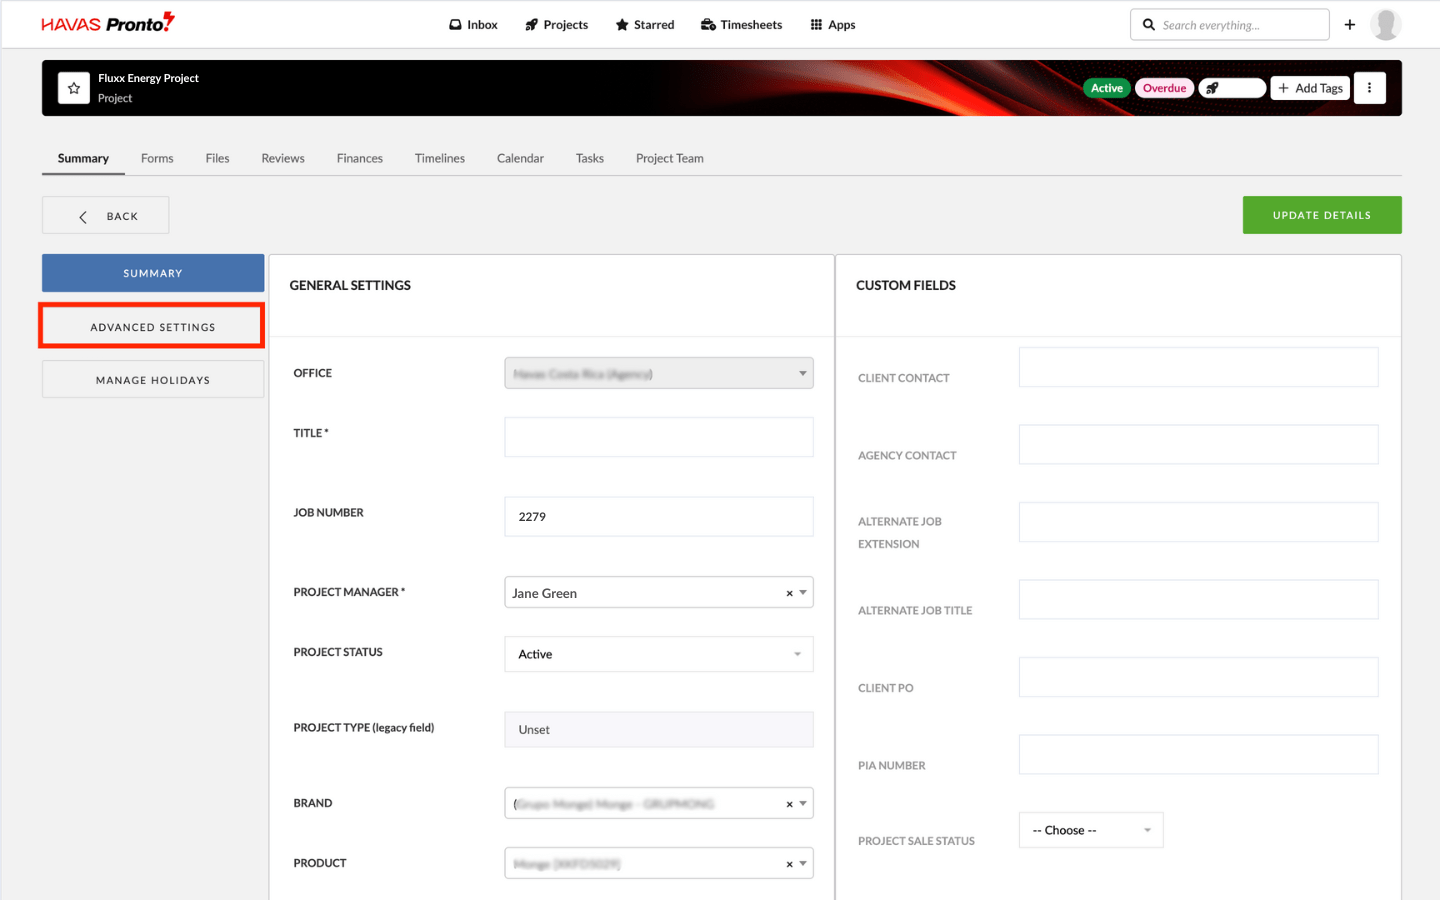Star the Fluxx Energy Project

(74, 88)
